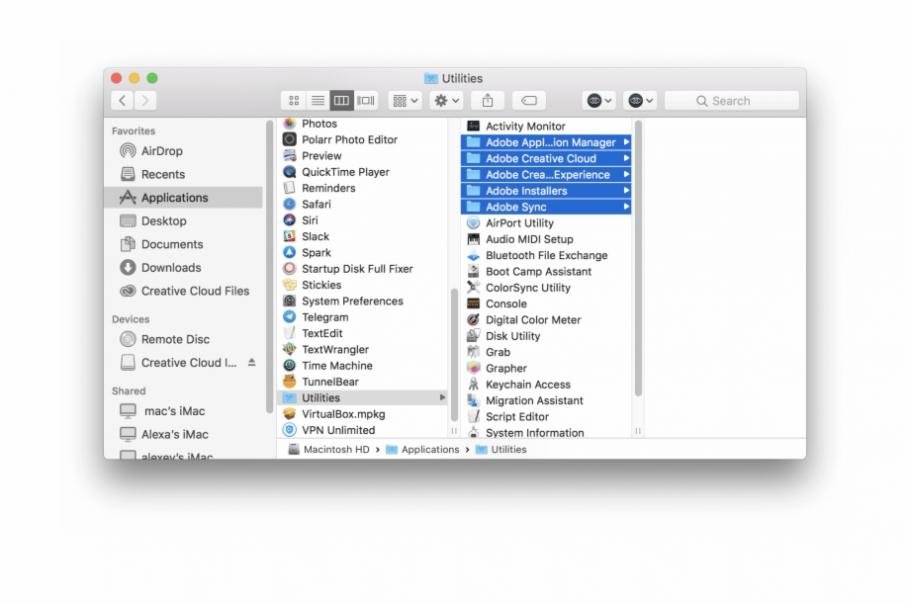Select Telegram in the applications list
Viewport: 910px width, 604px height.
pos(364,317)
